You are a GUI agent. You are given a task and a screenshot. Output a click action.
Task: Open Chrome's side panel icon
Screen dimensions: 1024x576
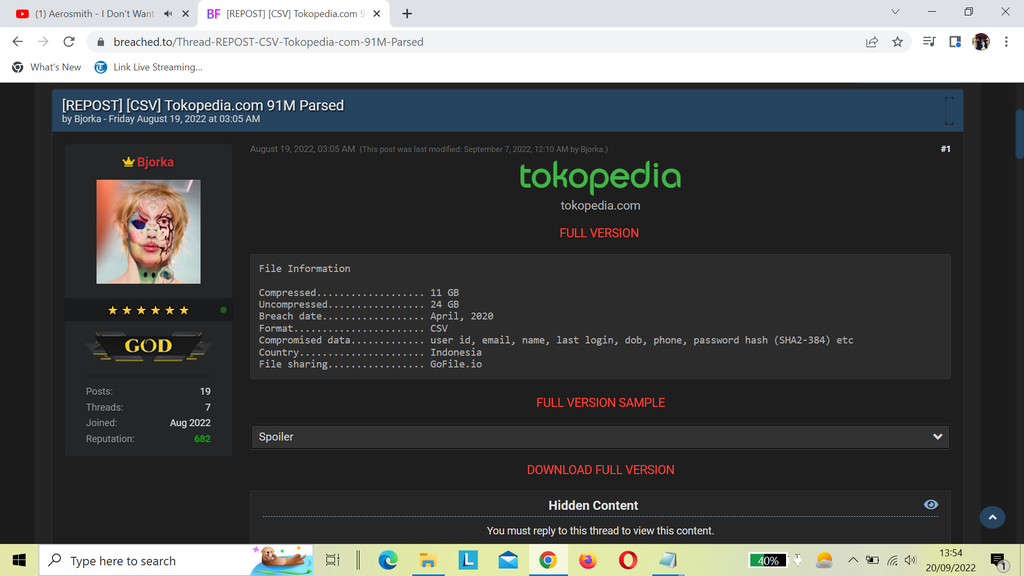click(x=953, y=41)
